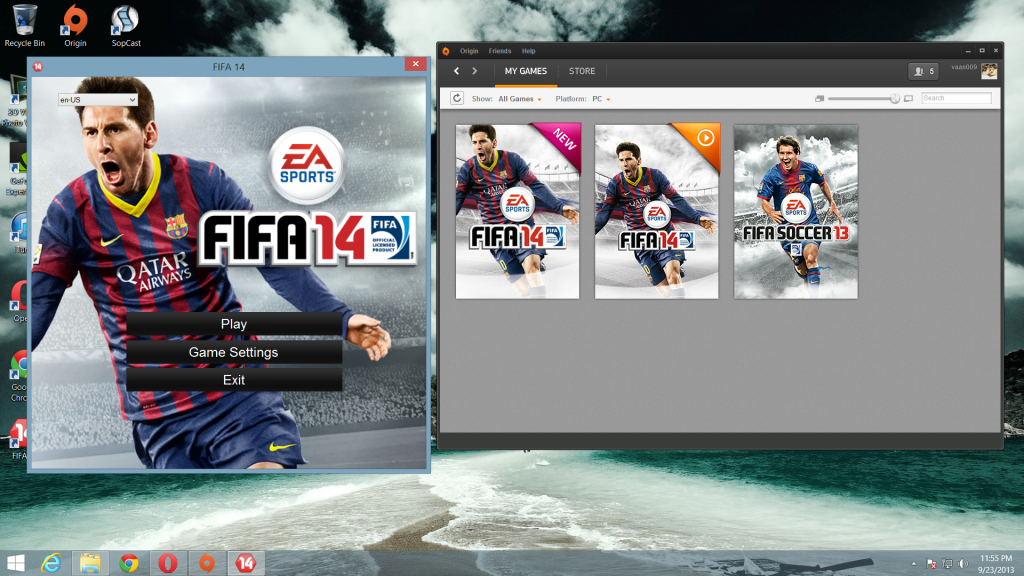
Task: Select the FIFA 14 tile marked NEW
Action: pyautogui.click(x=517, y=211)
